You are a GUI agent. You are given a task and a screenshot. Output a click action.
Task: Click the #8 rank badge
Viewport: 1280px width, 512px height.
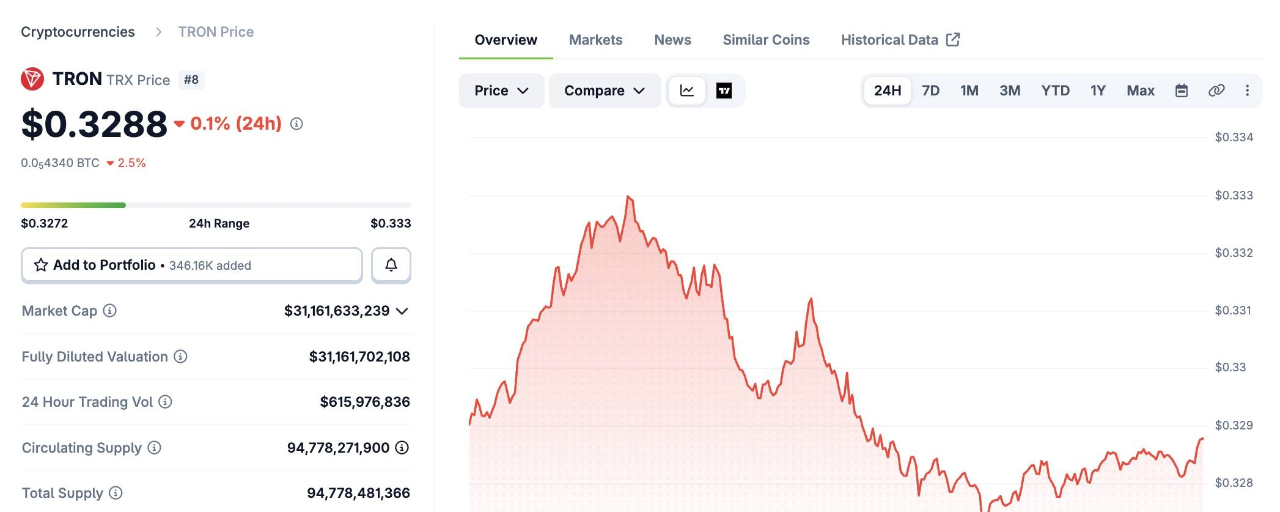[x=191, y=79]
